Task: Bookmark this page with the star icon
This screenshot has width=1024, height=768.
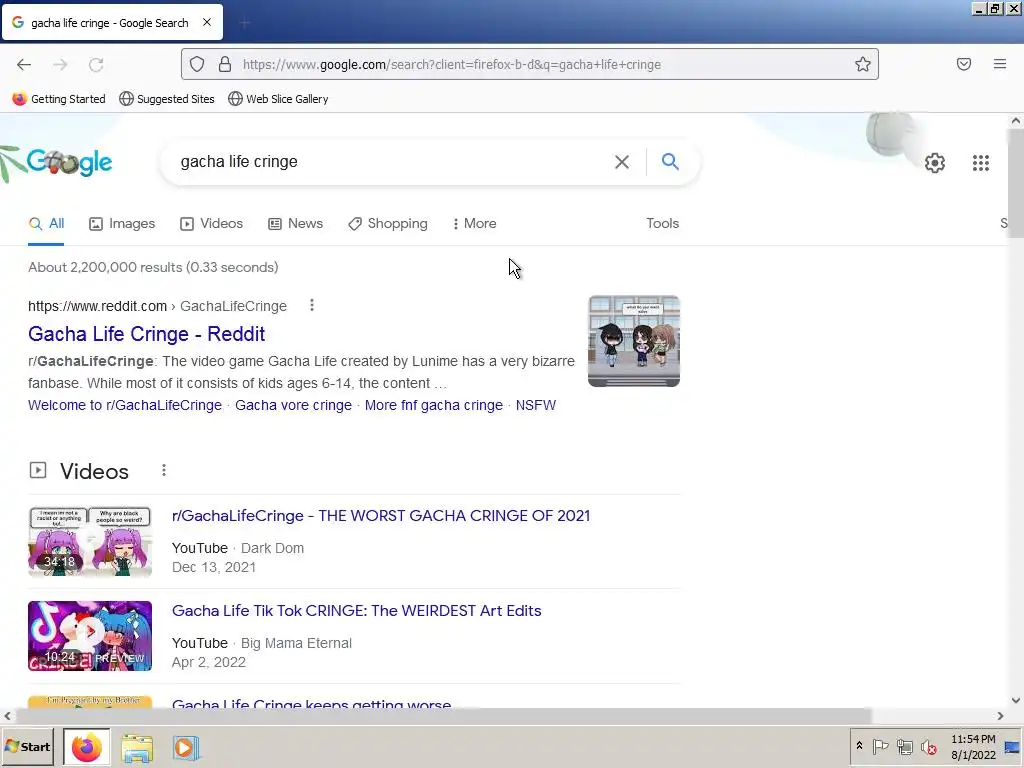Action: click(863, 64)
